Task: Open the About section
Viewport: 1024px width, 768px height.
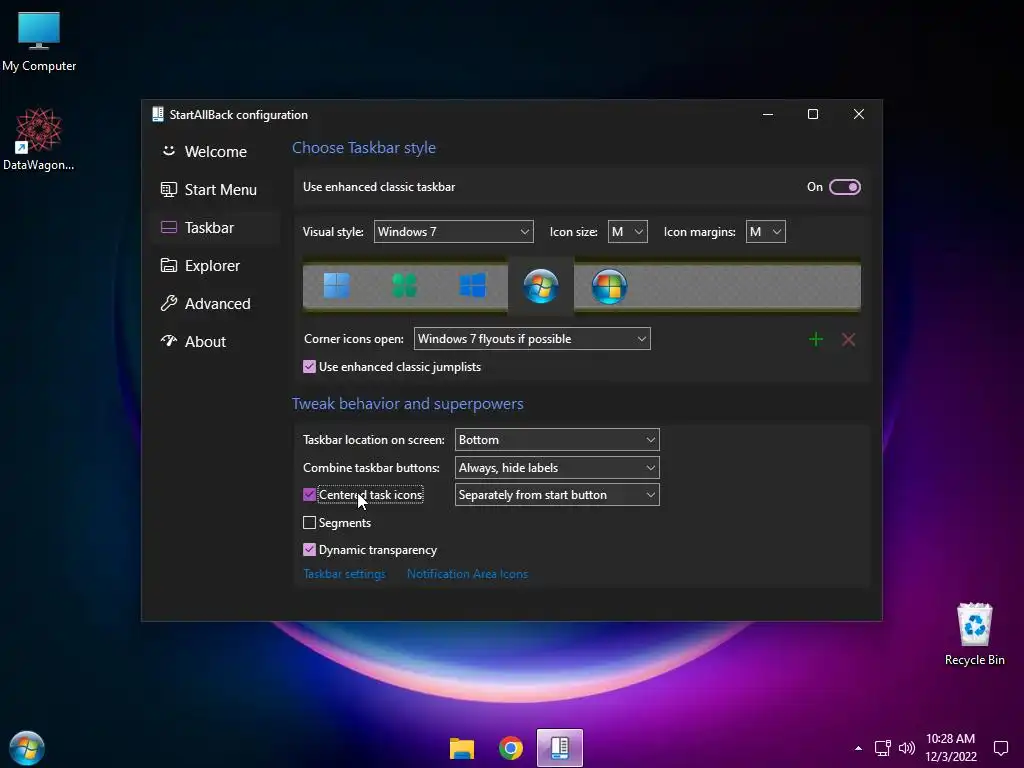Action: pos(215,341)
